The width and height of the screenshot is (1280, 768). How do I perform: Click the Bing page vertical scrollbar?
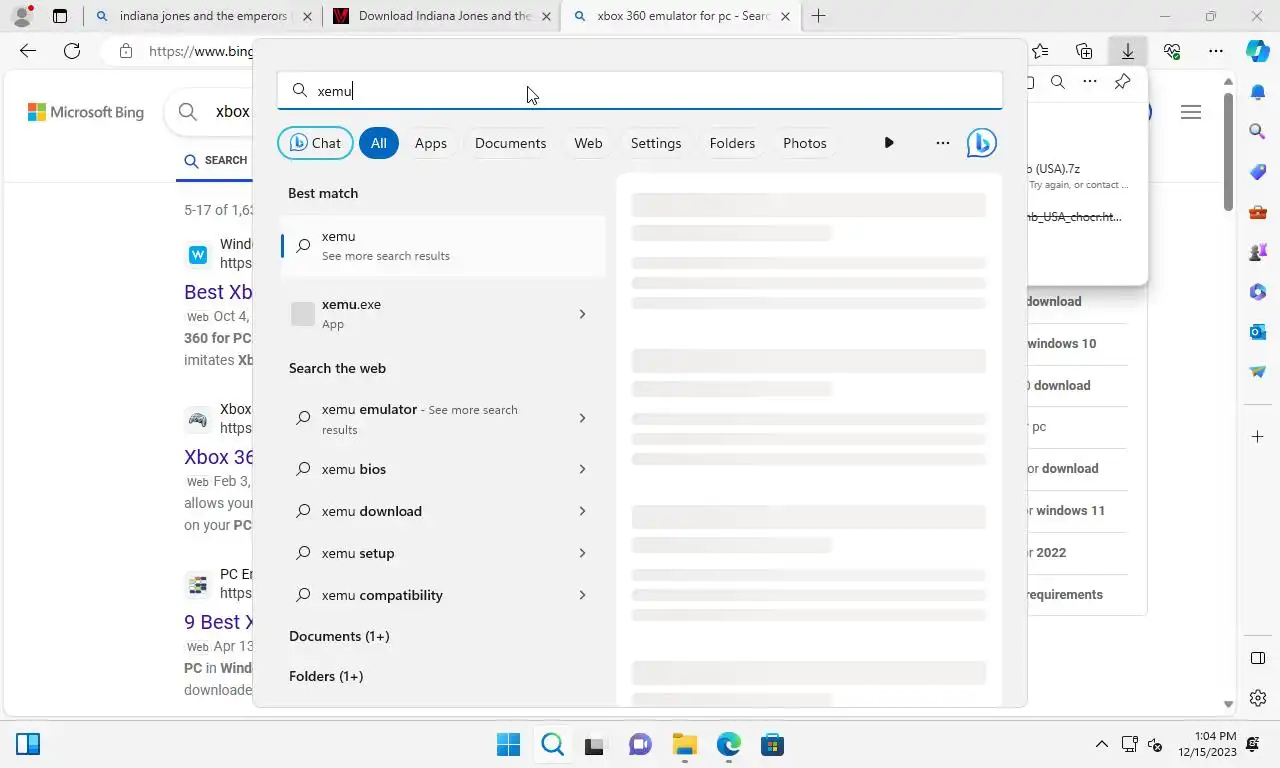click(1228, 150)
